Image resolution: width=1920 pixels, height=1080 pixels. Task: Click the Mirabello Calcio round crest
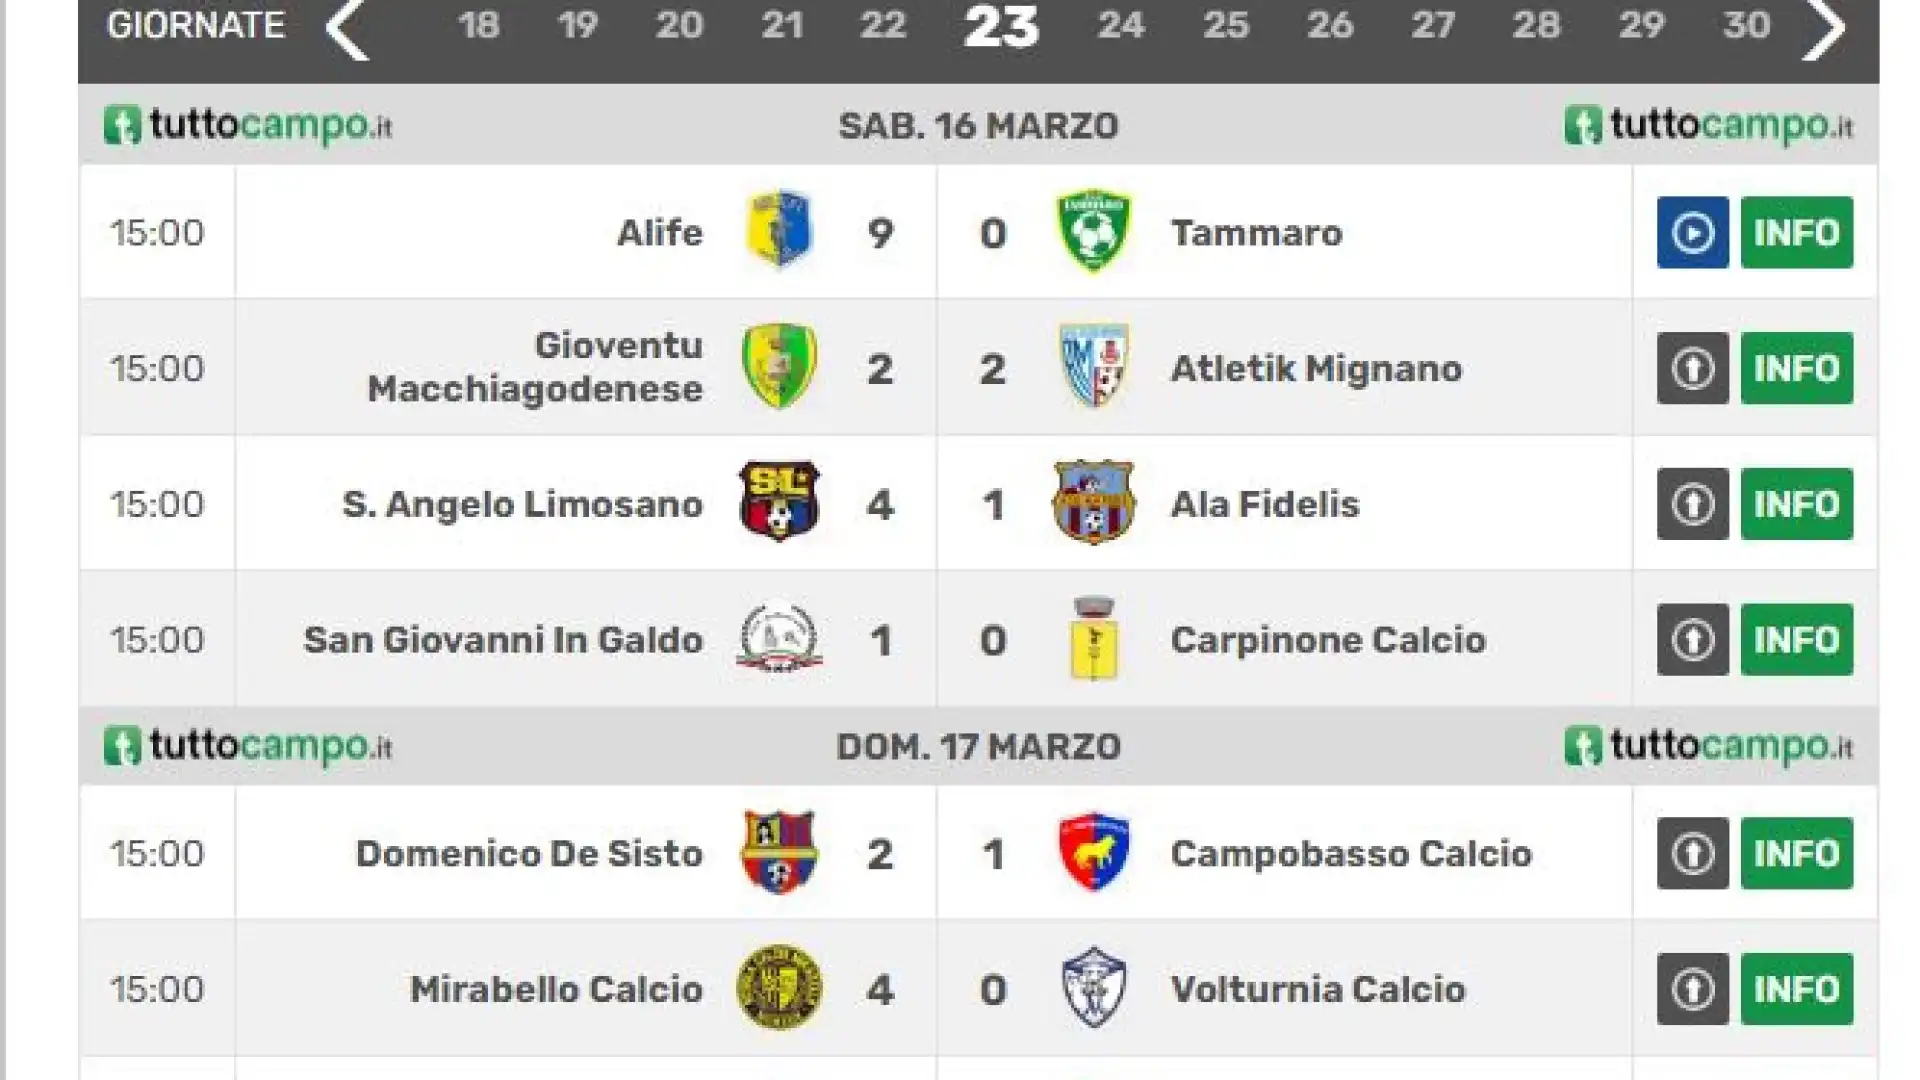(x=779, y=988)
